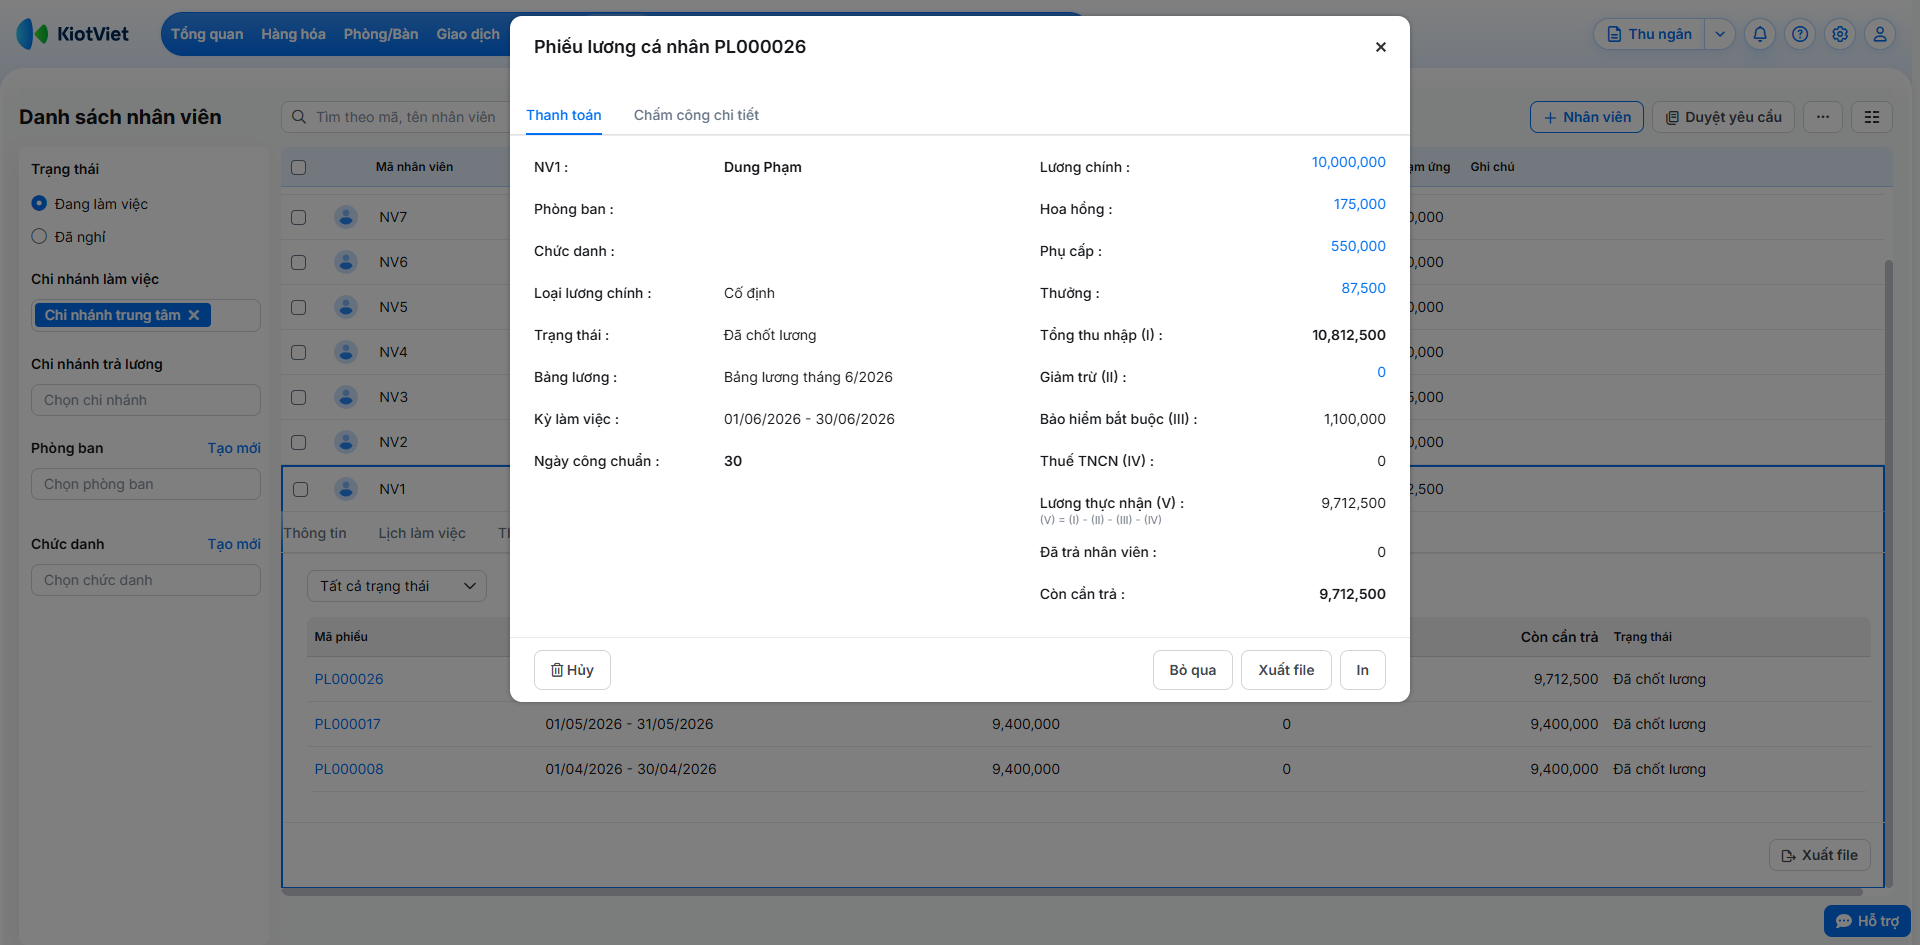
Task: Click the Nhân viên add button
Action: pos(1586,117)
